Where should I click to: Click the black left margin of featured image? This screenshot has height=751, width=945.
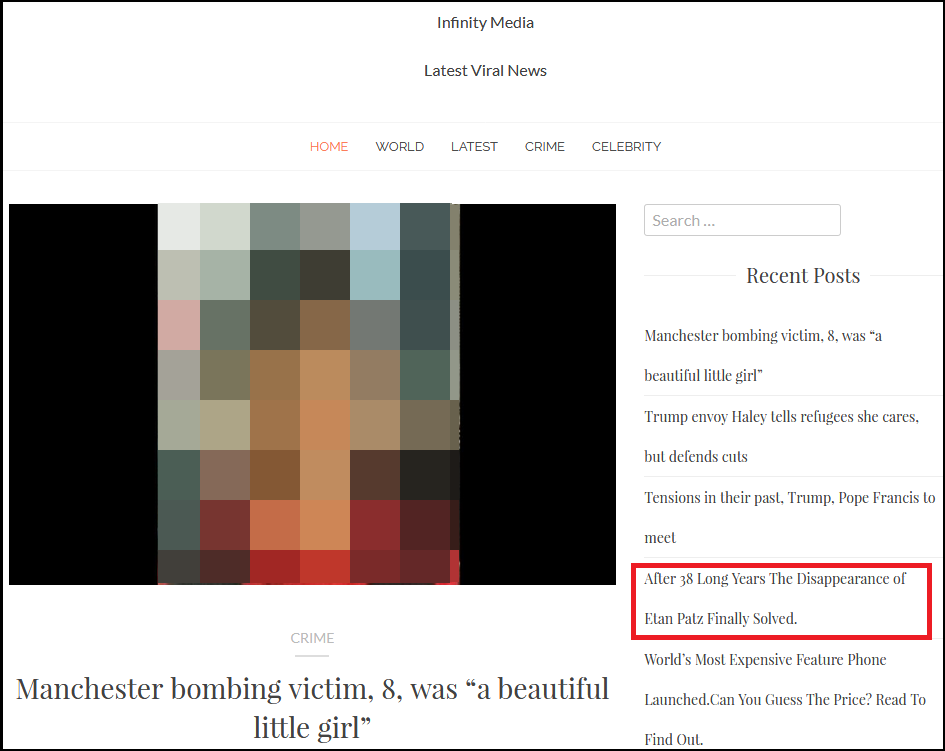82,394
